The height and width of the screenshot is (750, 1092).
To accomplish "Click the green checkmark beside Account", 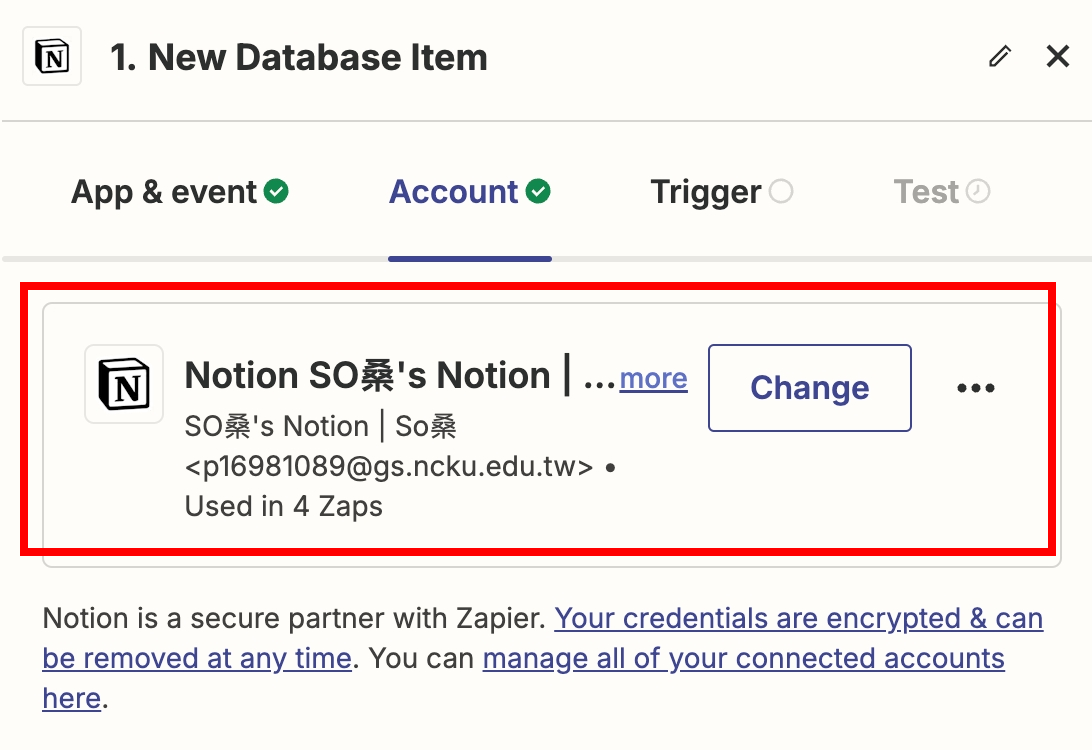I will click(539, 191).
